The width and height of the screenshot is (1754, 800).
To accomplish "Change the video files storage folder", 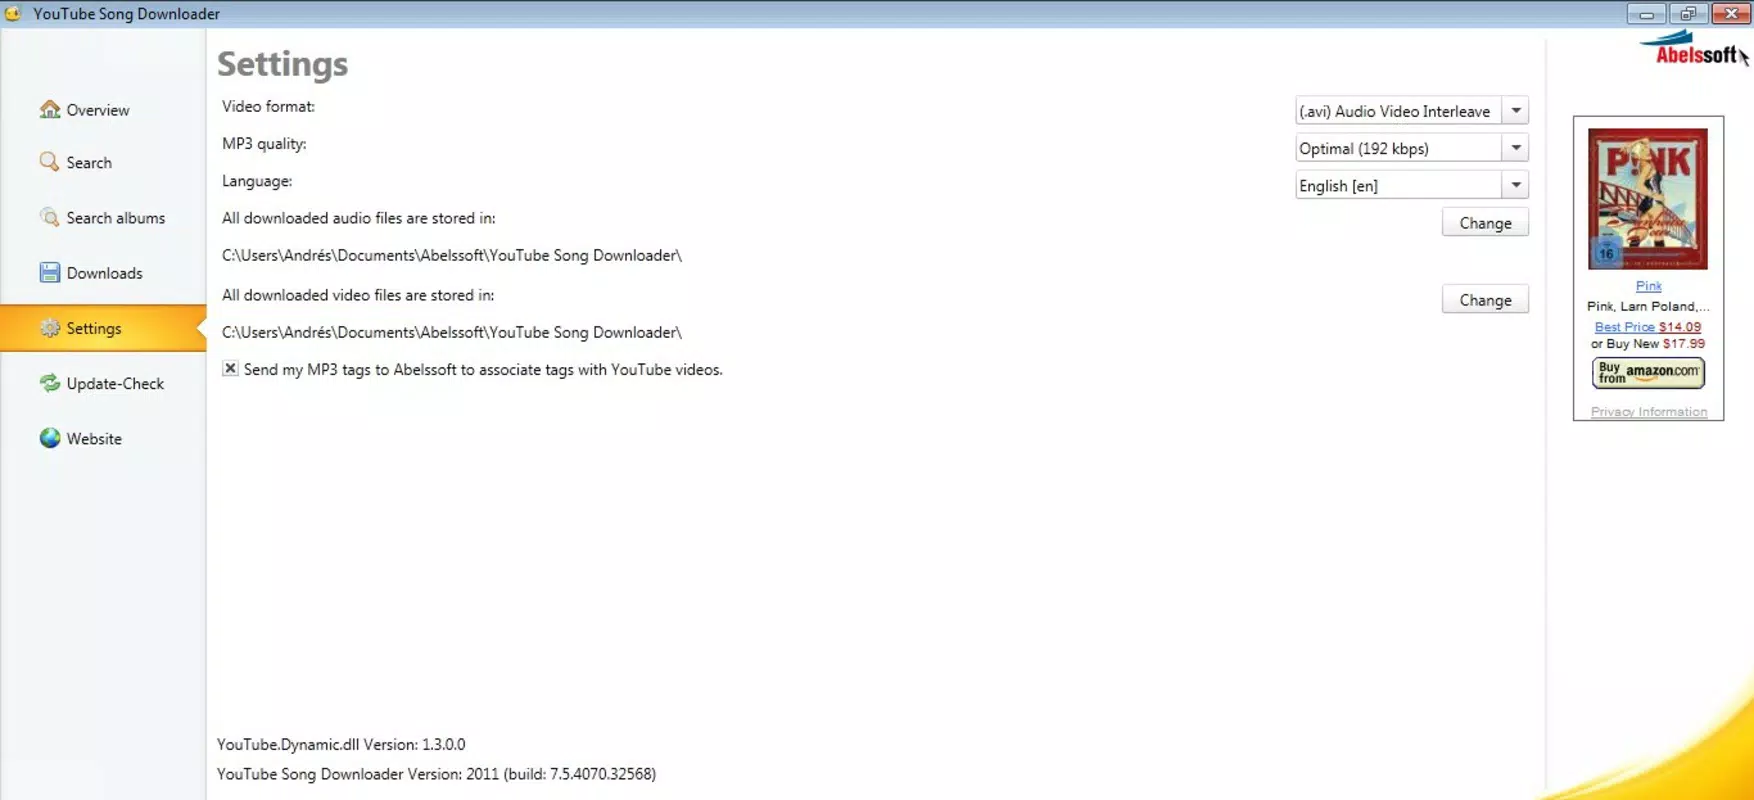I will [1485, 300].
